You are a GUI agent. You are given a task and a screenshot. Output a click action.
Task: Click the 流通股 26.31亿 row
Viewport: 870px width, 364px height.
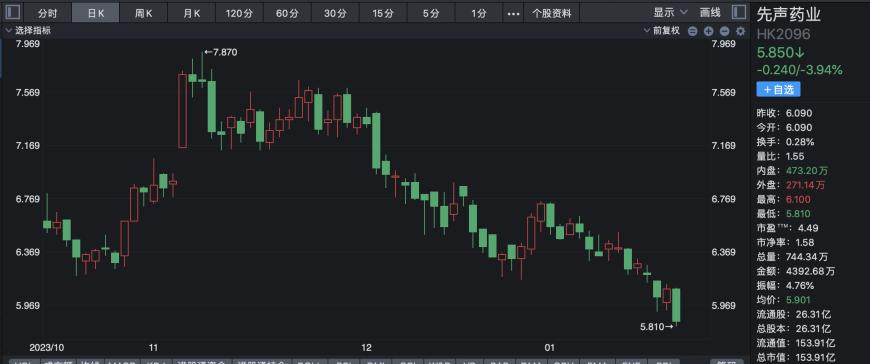pos(794,315)
